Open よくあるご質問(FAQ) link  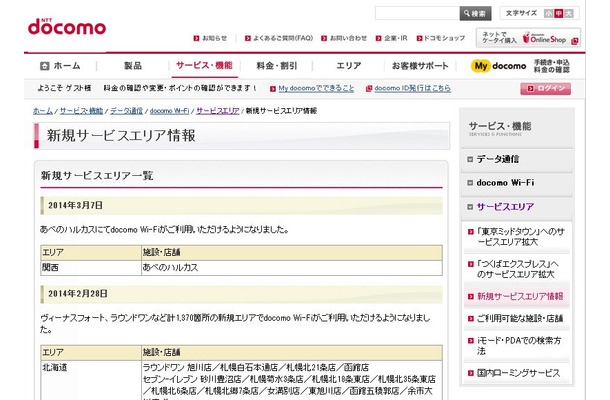(x=283, y=38)
